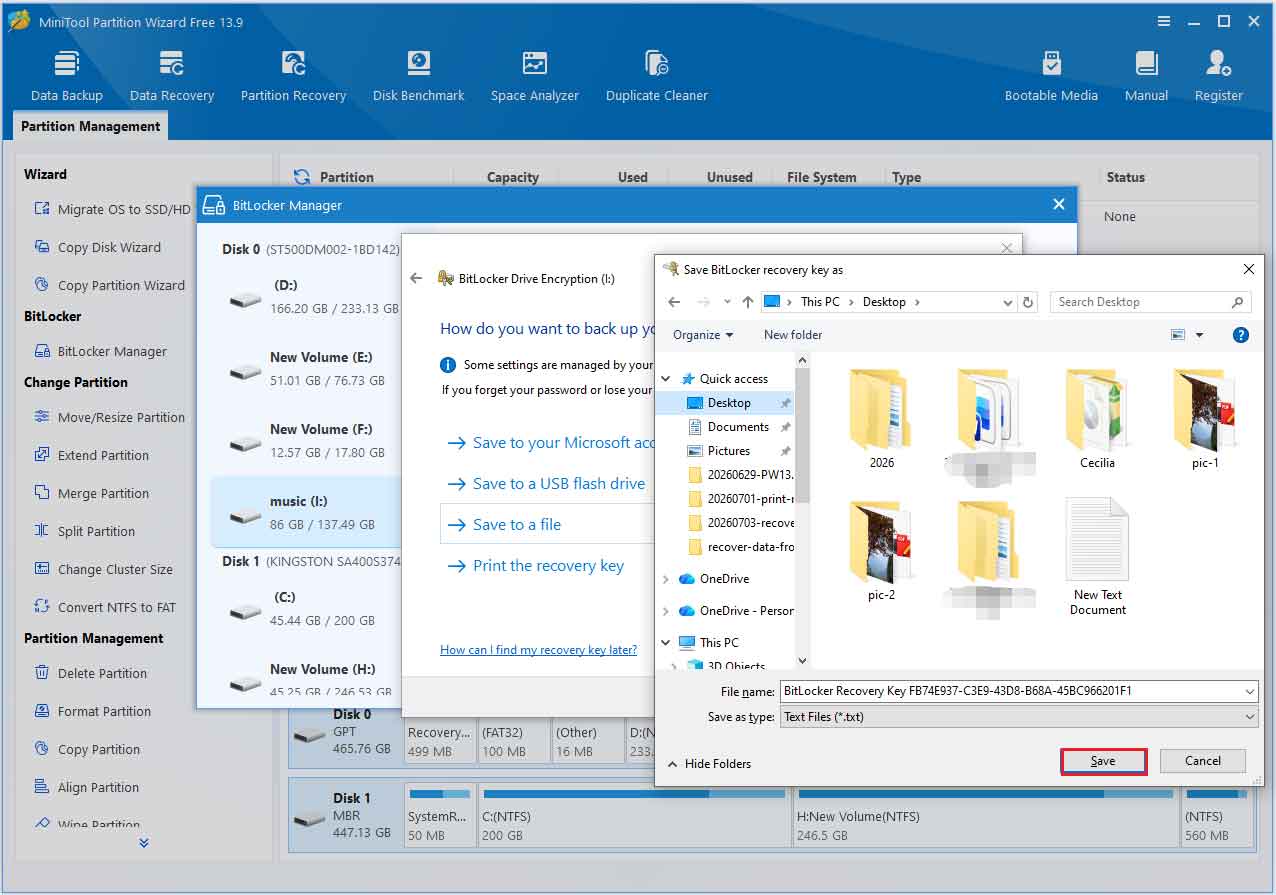Screen dimensions: 1276x895
Task: Choose Move/Resize Partition
Action: [109, 417]
